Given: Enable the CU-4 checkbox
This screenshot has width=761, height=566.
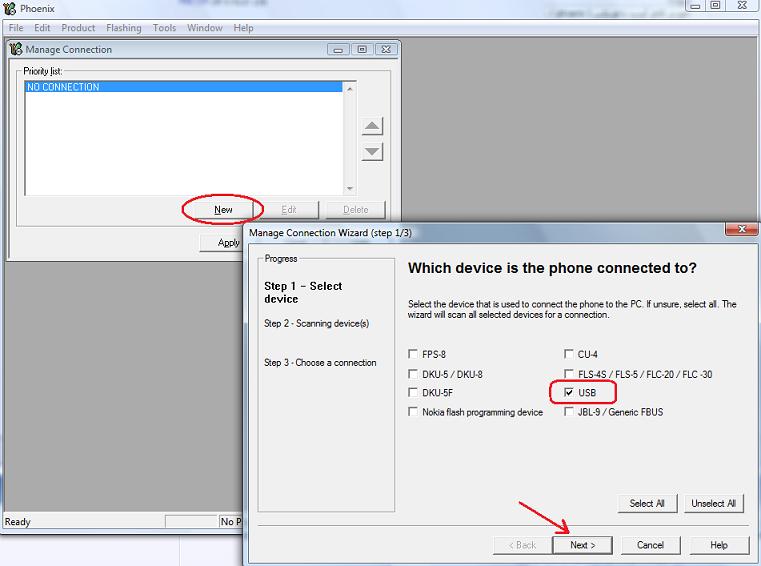Looking at the screenshot, I should tap(569, 354).
